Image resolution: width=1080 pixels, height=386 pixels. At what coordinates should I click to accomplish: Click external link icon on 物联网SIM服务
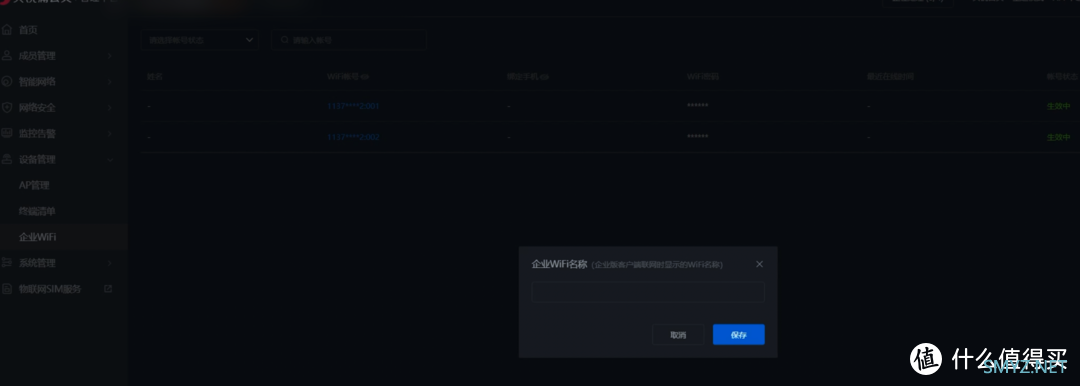click(x=107, y=288)
